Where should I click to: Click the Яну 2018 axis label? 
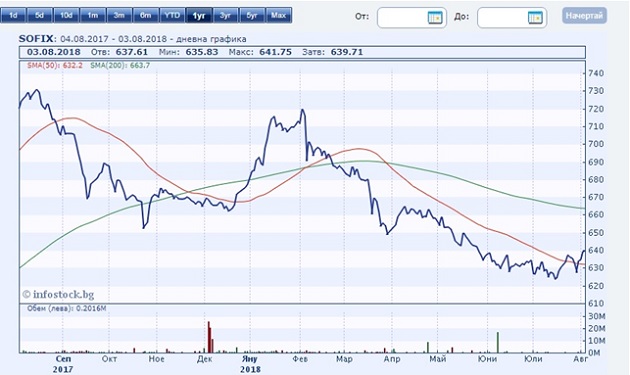click(x=250, y=363)
